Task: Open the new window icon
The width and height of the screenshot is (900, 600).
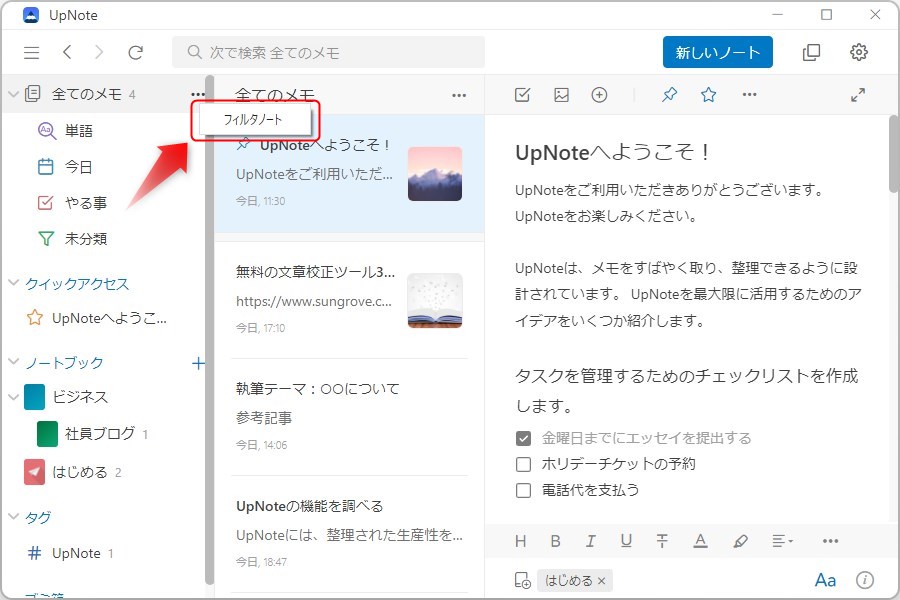Action: tap(811, 52)
